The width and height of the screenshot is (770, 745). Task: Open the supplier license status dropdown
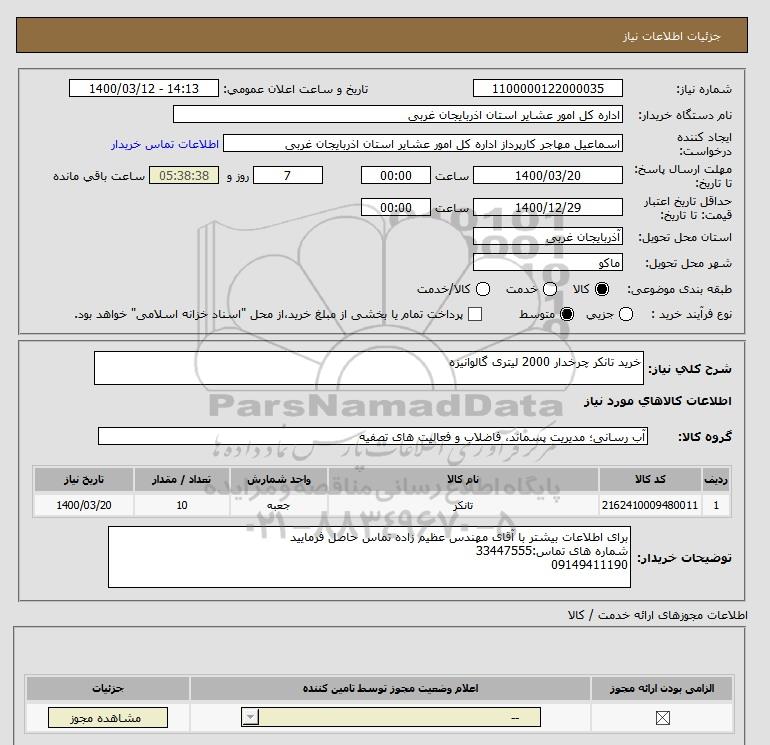391,717
